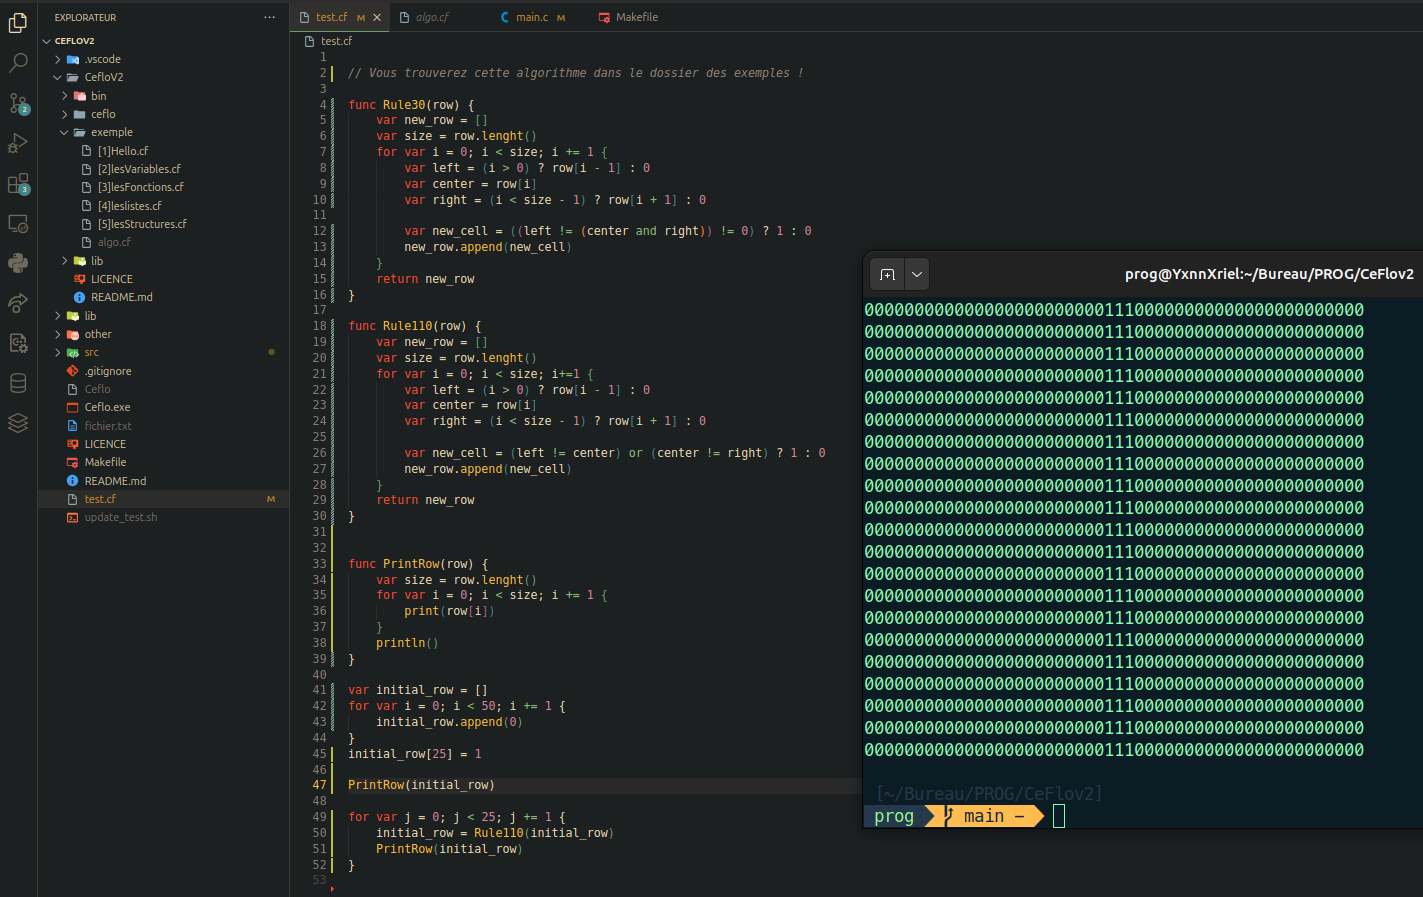Open the stacked layers icon in activity bar
The height and width of the screenshot is (897, 1423).
(18, 423)
